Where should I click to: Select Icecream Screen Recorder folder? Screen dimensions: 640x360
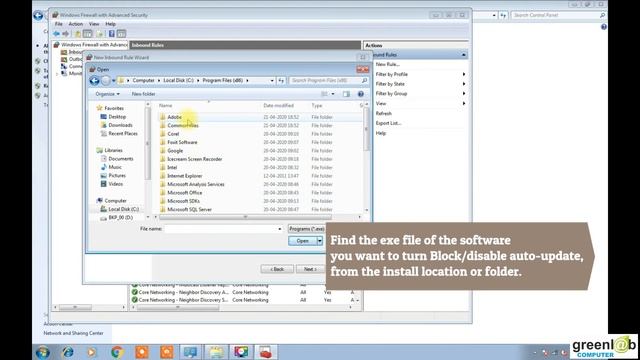[x=194, y=159]
